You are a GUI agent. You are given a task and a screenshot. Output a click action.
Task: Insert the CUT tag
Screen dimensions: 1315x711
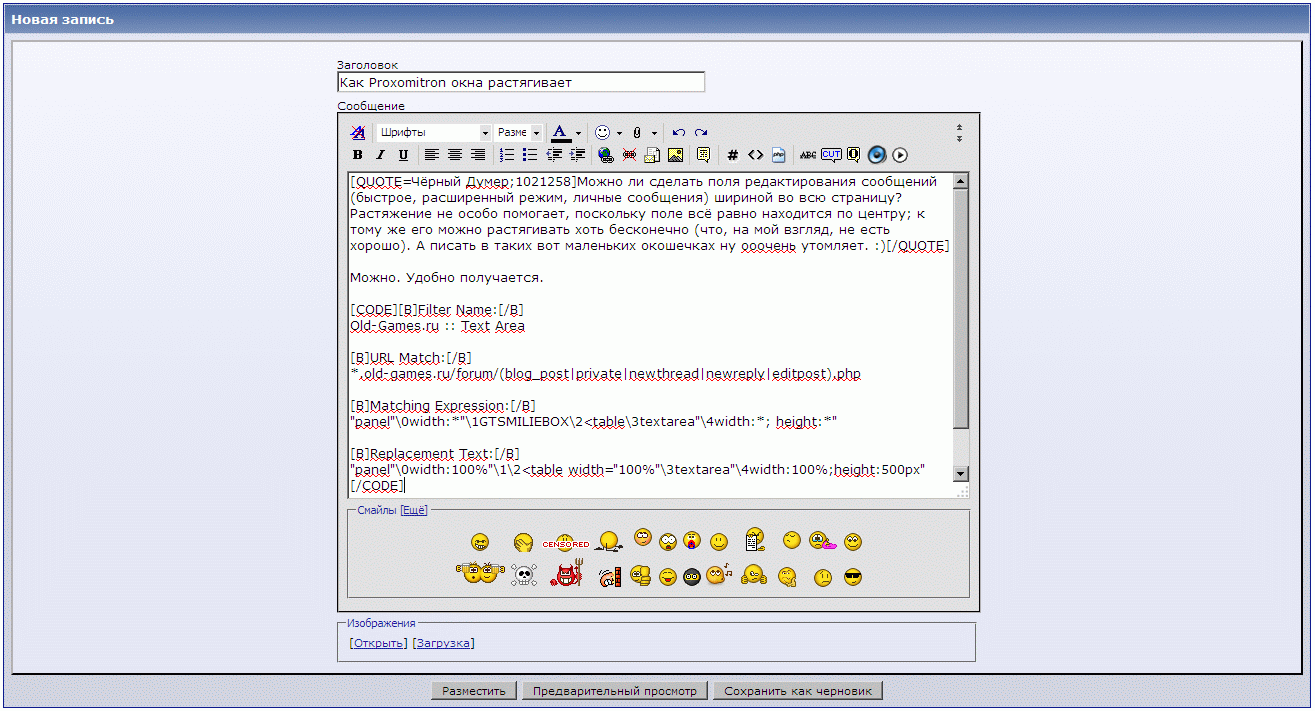831,155
